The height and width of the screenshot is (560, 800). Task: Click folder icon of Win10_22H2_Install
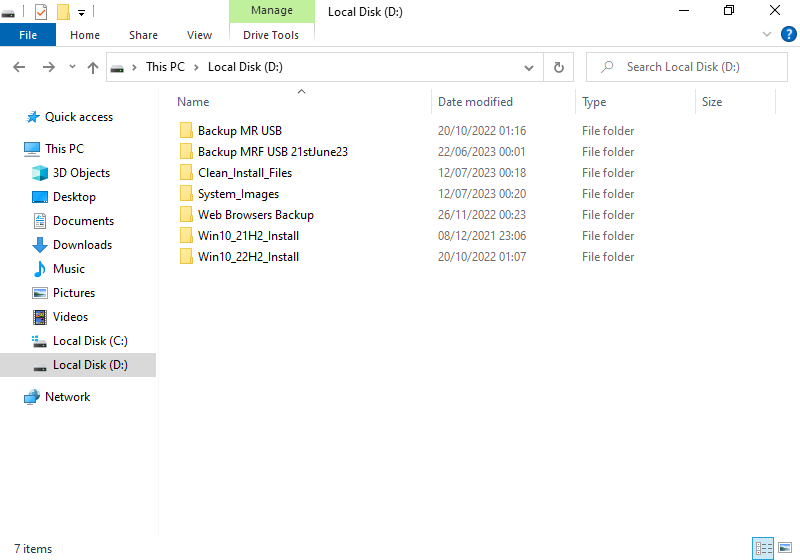pyautogui.click(x=186, y=256)
